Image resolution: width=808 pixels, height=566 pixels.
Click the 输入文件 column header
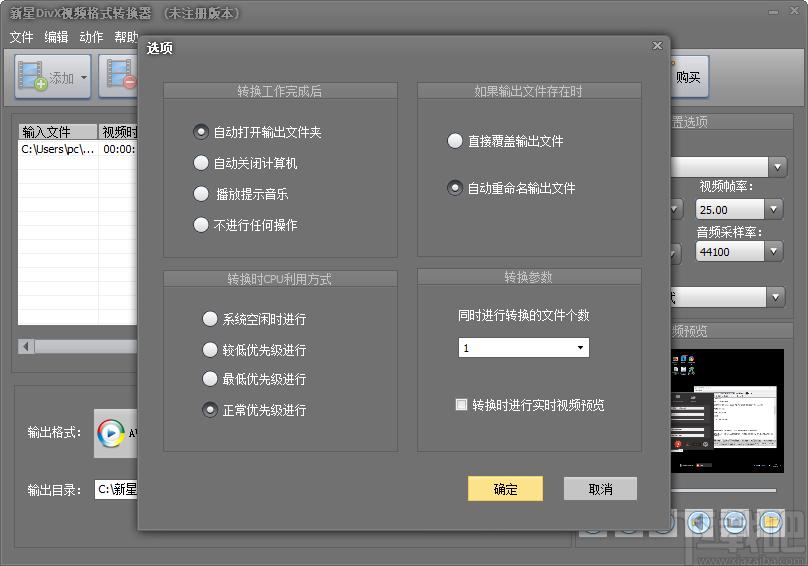(x=58, y=132)
